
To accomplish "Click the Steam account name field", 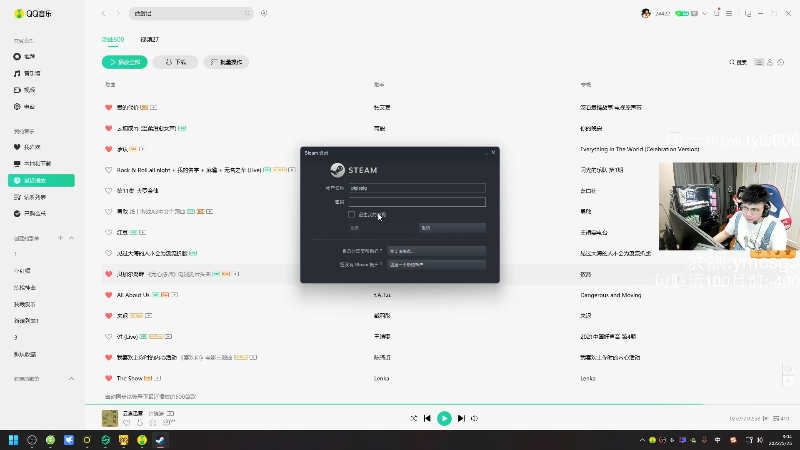I will pos(417,188).
